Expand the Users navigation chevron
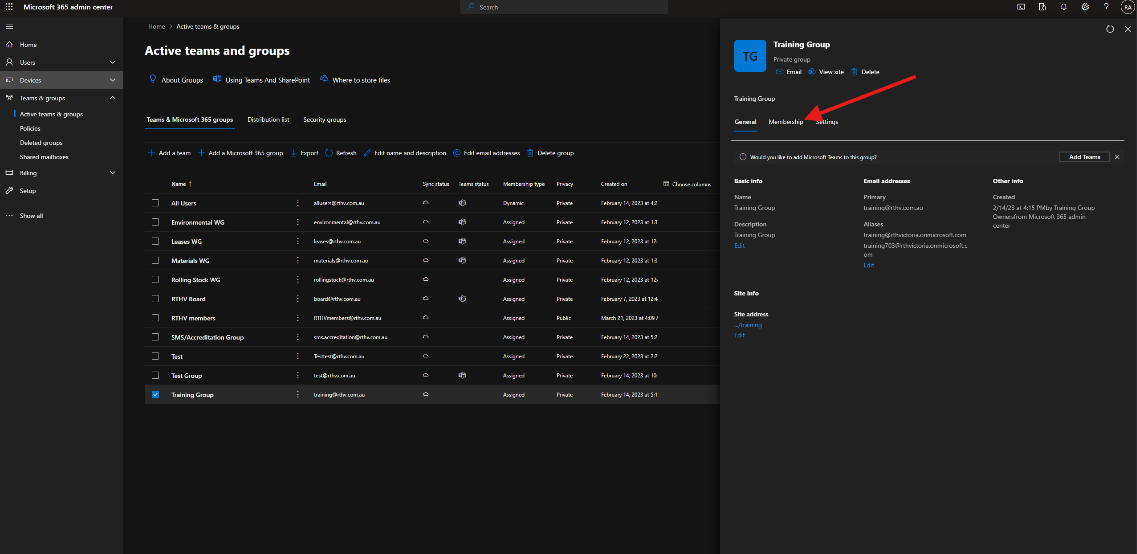 pos(112,62)
